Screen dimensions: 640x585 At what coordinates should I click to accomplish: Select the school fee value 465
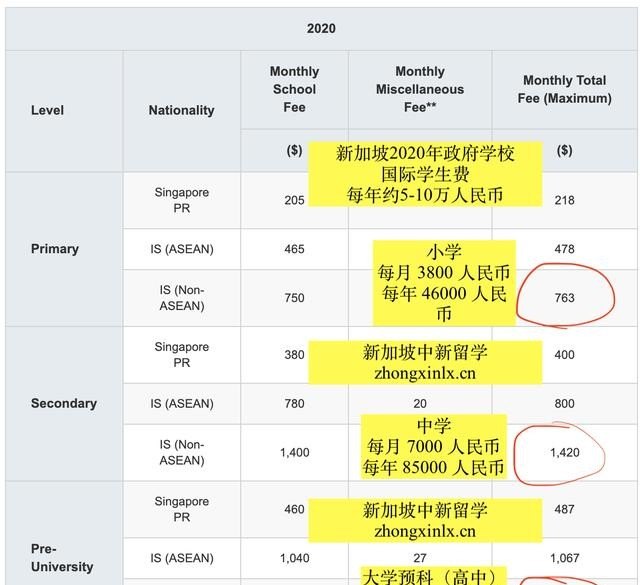[x=294, y=249]
